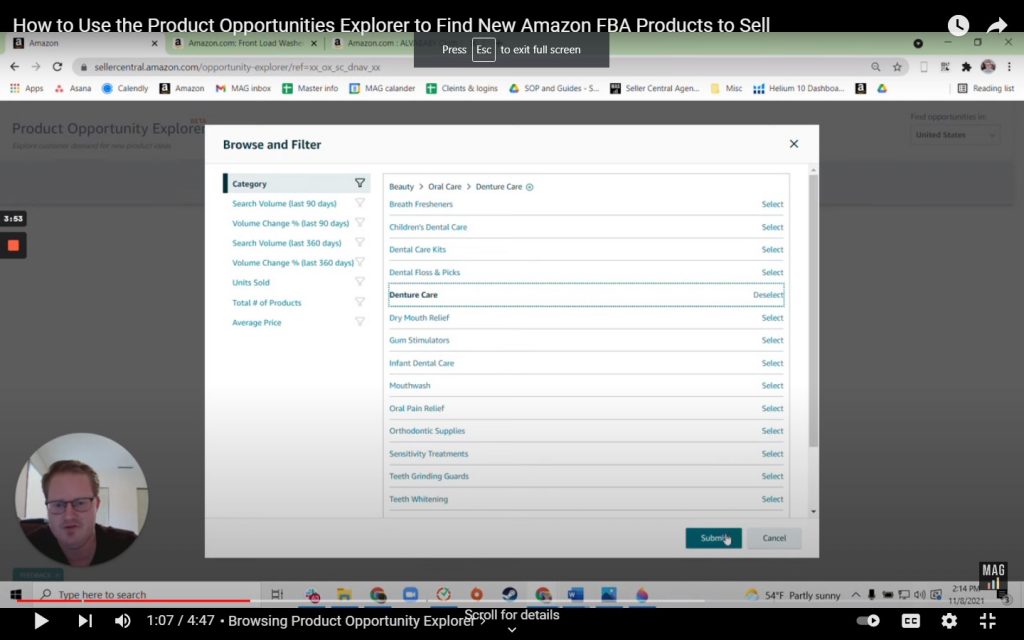
Task: Open Reading list in bookmarks bar
Action: (985, 88)
